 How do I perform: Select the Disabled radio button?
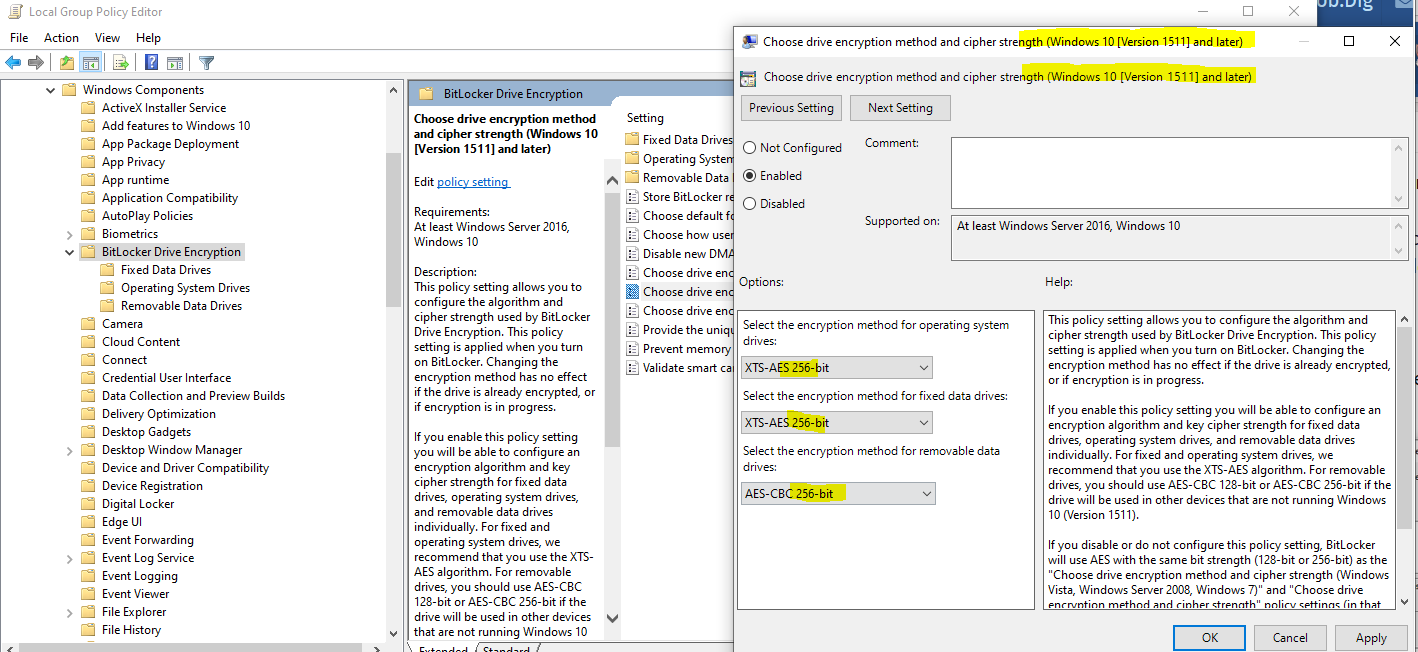click(x=750, y=204)
